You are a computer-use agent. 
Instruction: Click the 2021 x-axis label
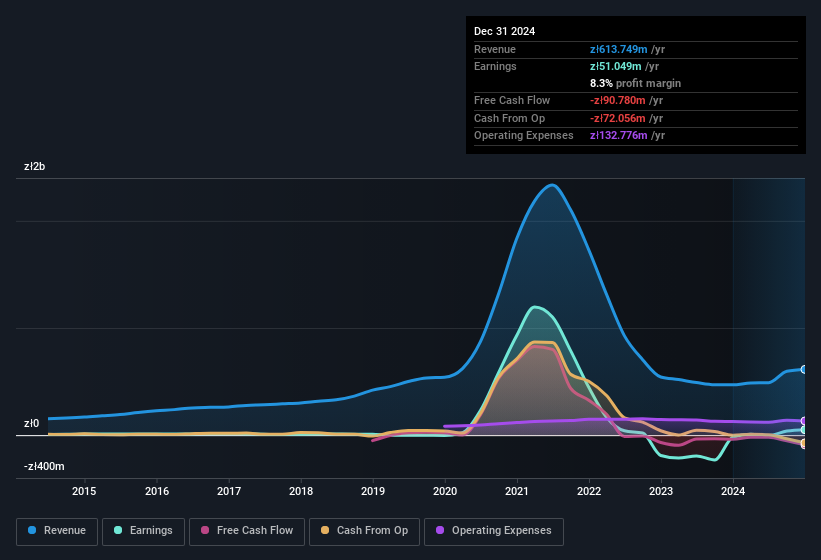pyautogui.click(x=517, y=491)
